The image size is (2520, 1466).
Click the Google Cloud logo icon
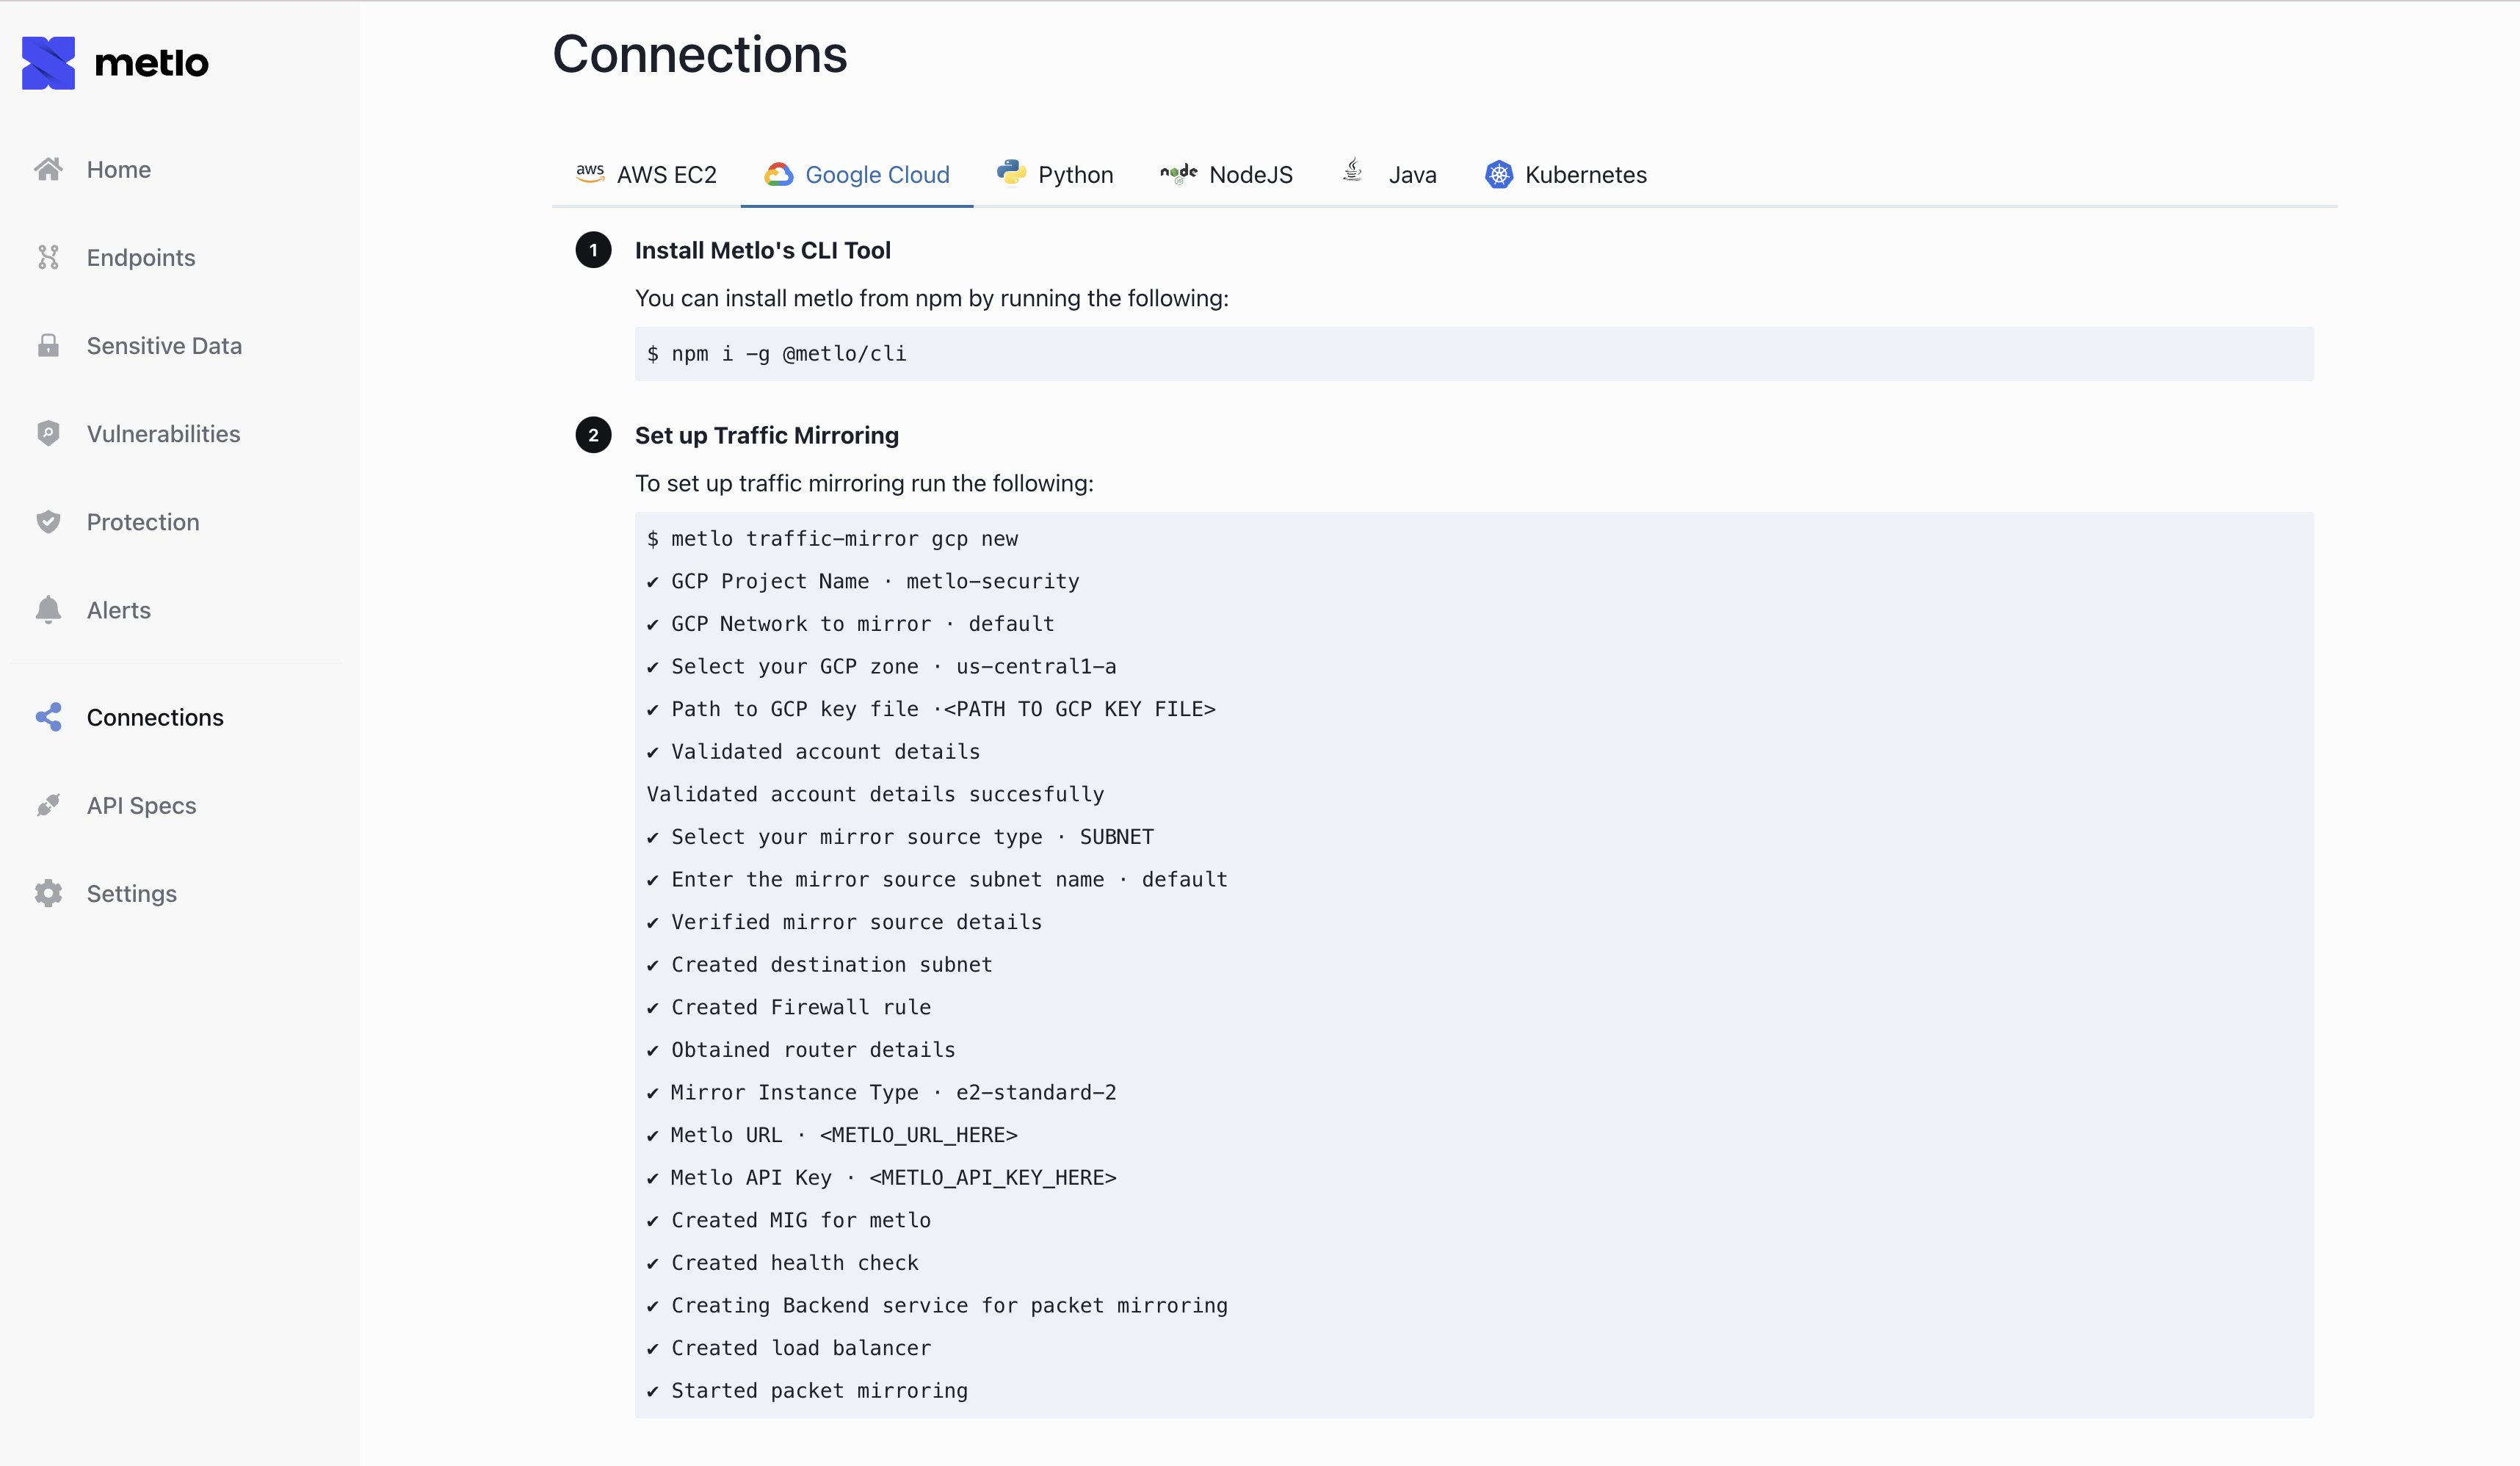778,174
